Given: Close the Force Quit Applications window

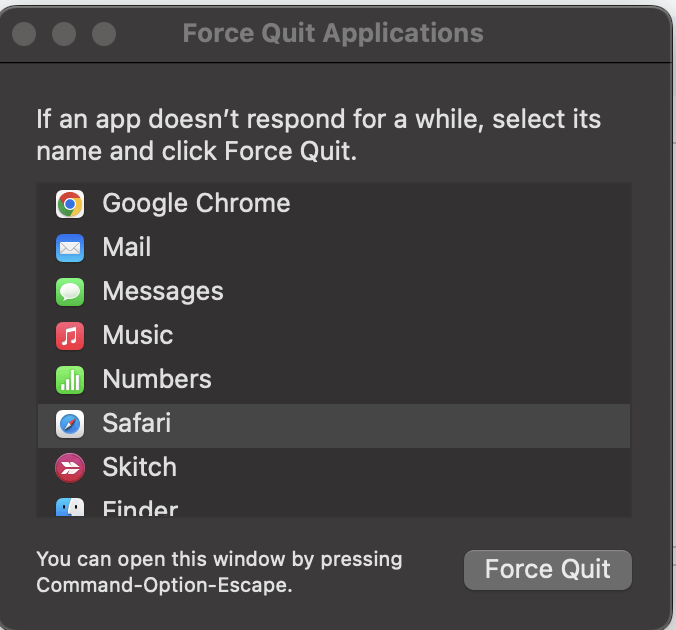Looking at the screenshot, I should (x=25, y=34).
